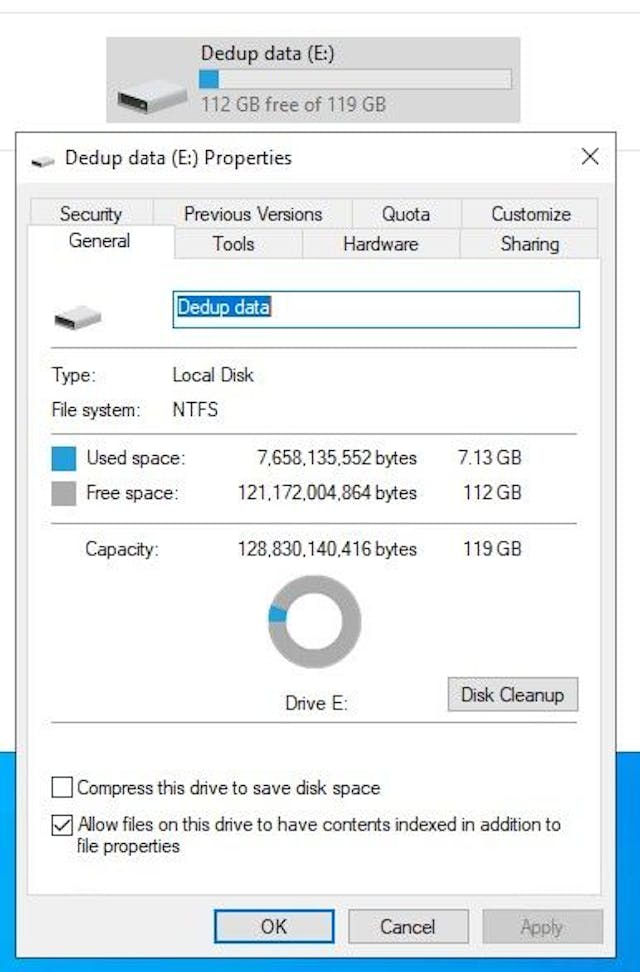Enable Compress this drive to save disk space
Image resolution: width=640 pixels, height=972 pixels.
(63, 788)
